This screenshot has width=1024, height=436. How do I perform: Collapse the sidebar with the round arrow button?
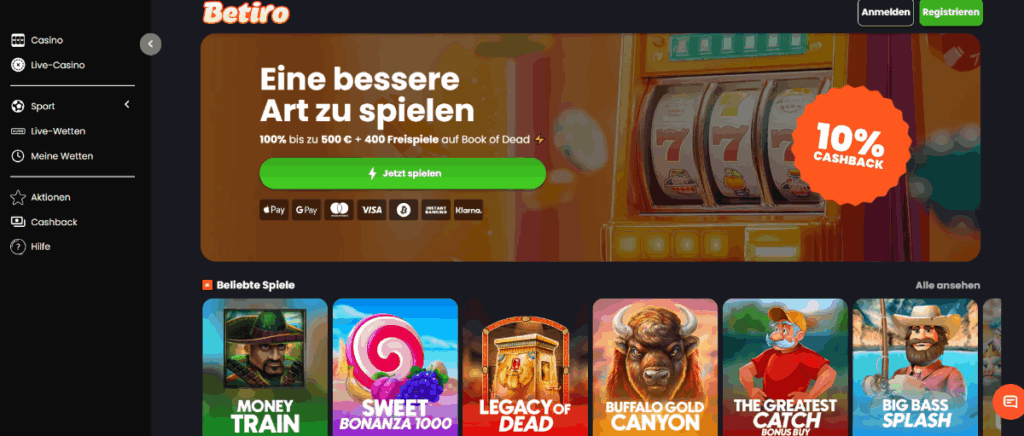pyautogui.click(x=150, y=44)
